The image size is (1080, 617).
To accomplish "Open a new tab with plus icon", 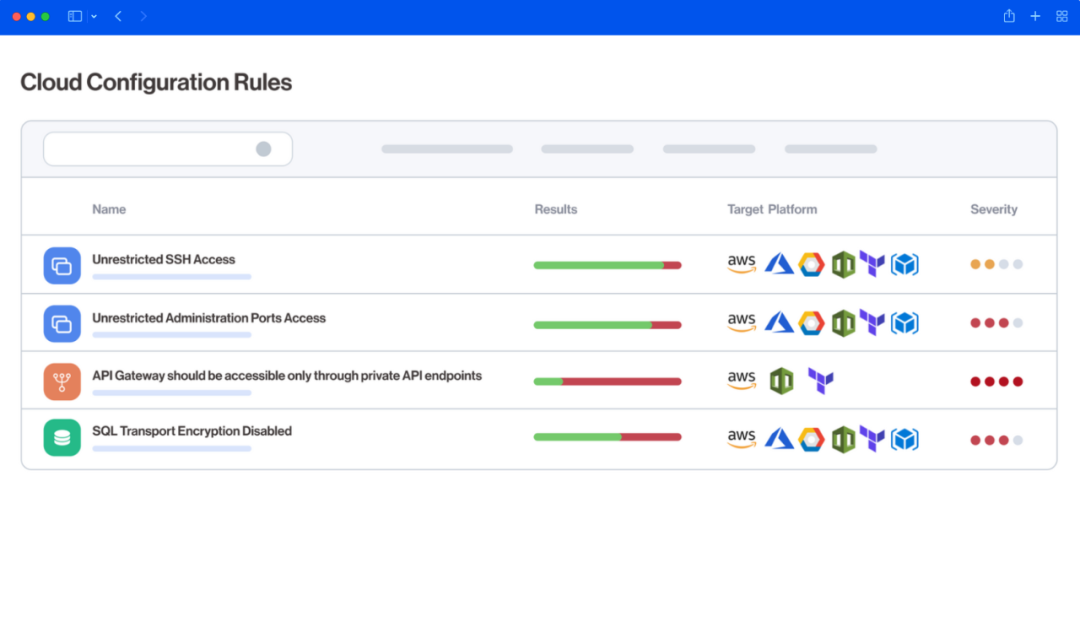I will pyautogui.click(x=1035, y=16).
